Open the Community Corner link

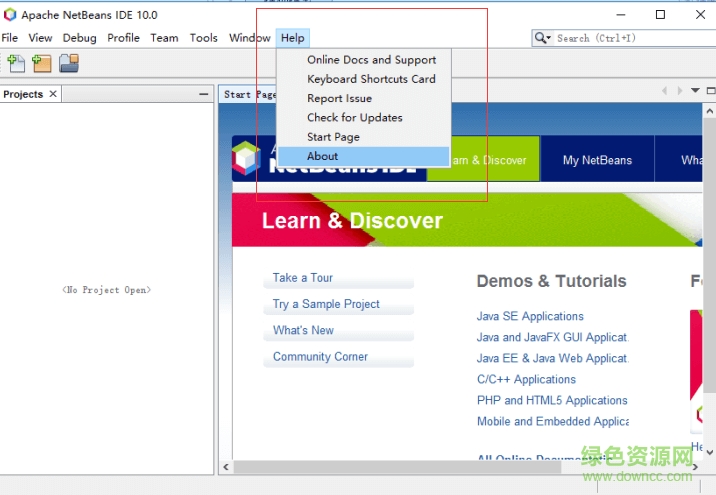click(320, 357)
